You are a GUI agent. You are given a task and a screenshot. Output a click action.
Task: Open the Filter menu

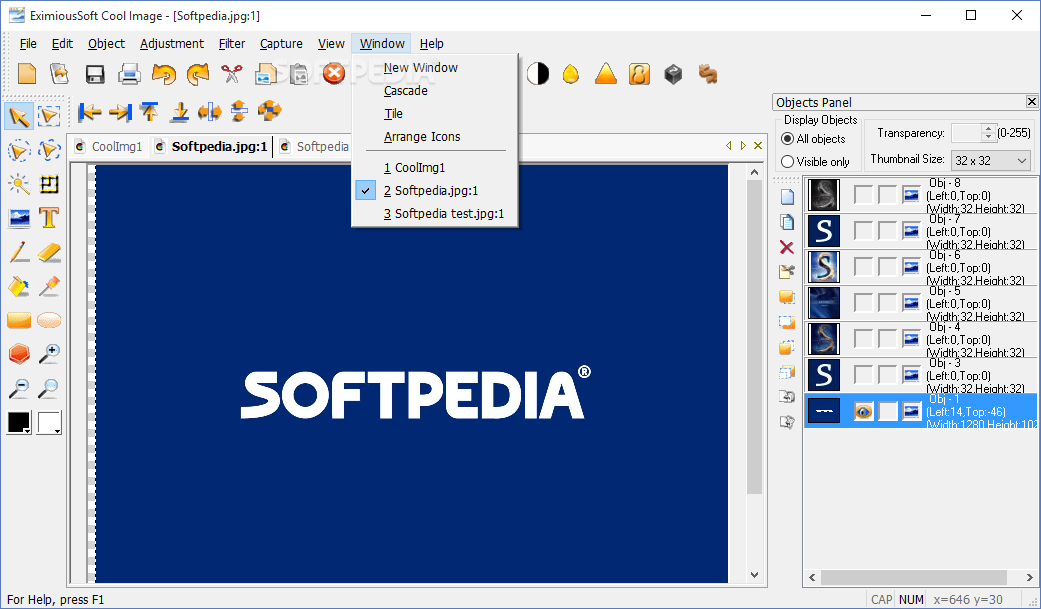[x=232, y=43]
